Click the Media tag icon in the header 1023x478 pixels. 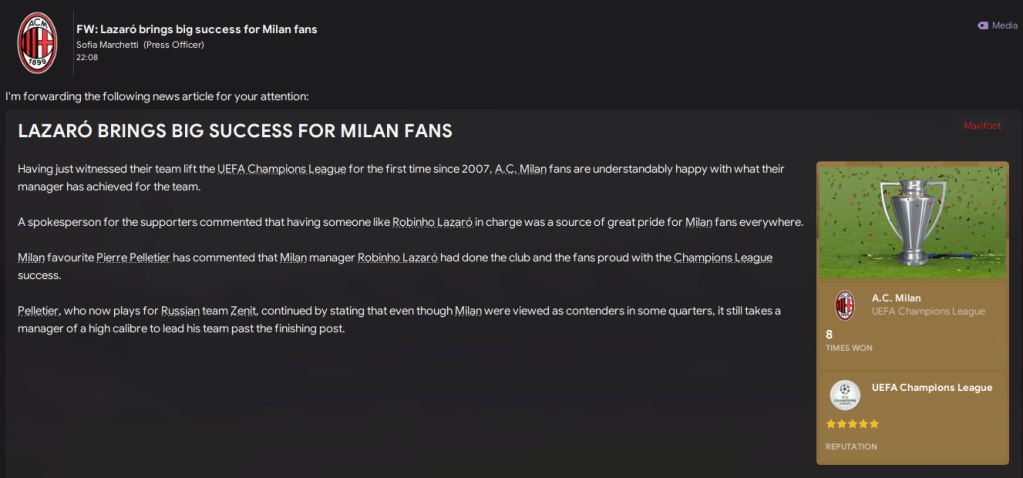983,26
